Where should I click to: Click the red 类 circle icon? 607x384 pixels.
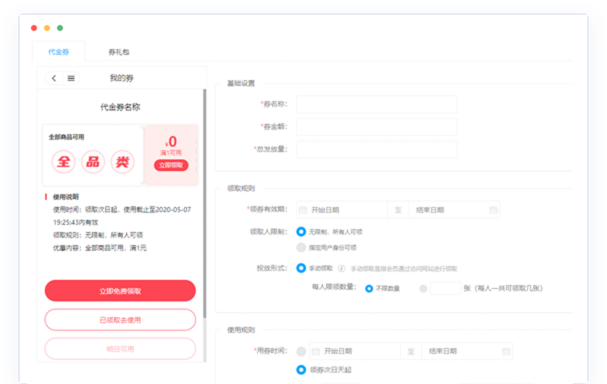(x=123, y=162)
